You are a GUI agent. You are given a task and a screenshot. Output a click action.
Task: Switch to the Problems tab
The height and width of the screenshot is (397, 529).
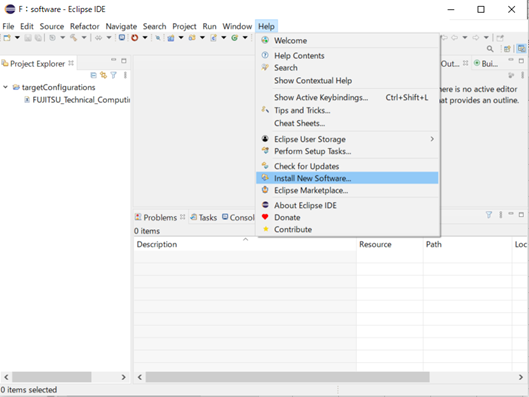[160, 218]
